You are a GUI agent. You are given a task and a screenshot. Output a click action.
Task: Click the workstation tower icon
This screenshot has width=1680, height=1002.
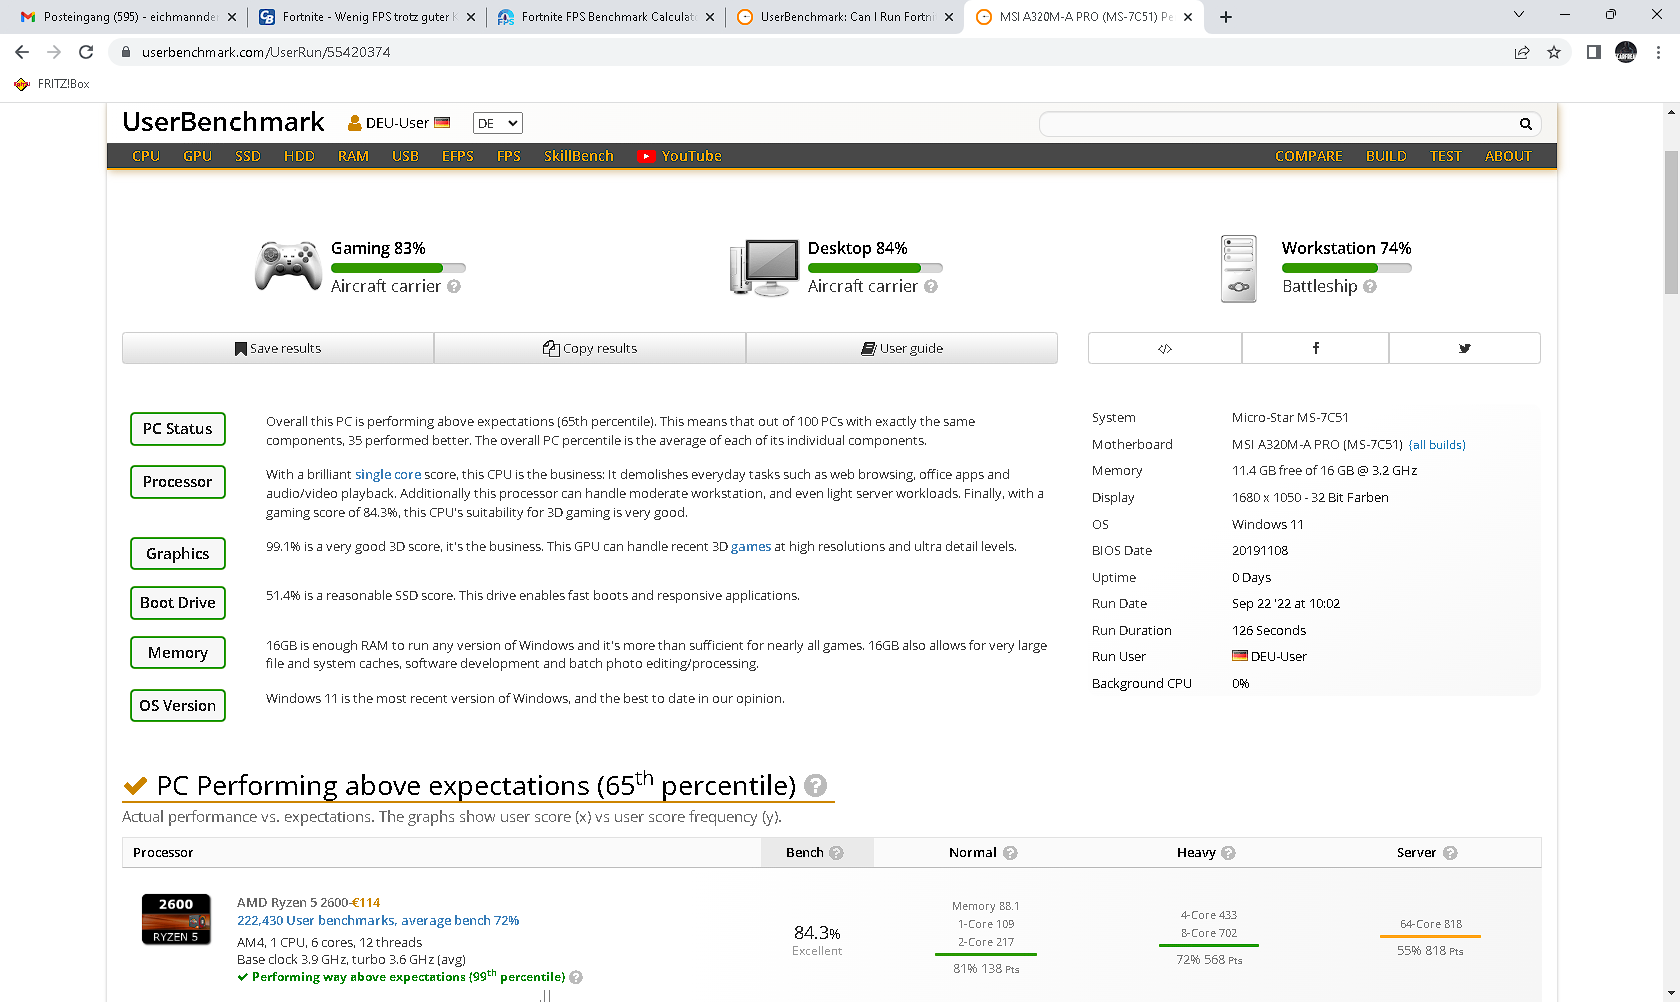click(x=1239, y=268)
